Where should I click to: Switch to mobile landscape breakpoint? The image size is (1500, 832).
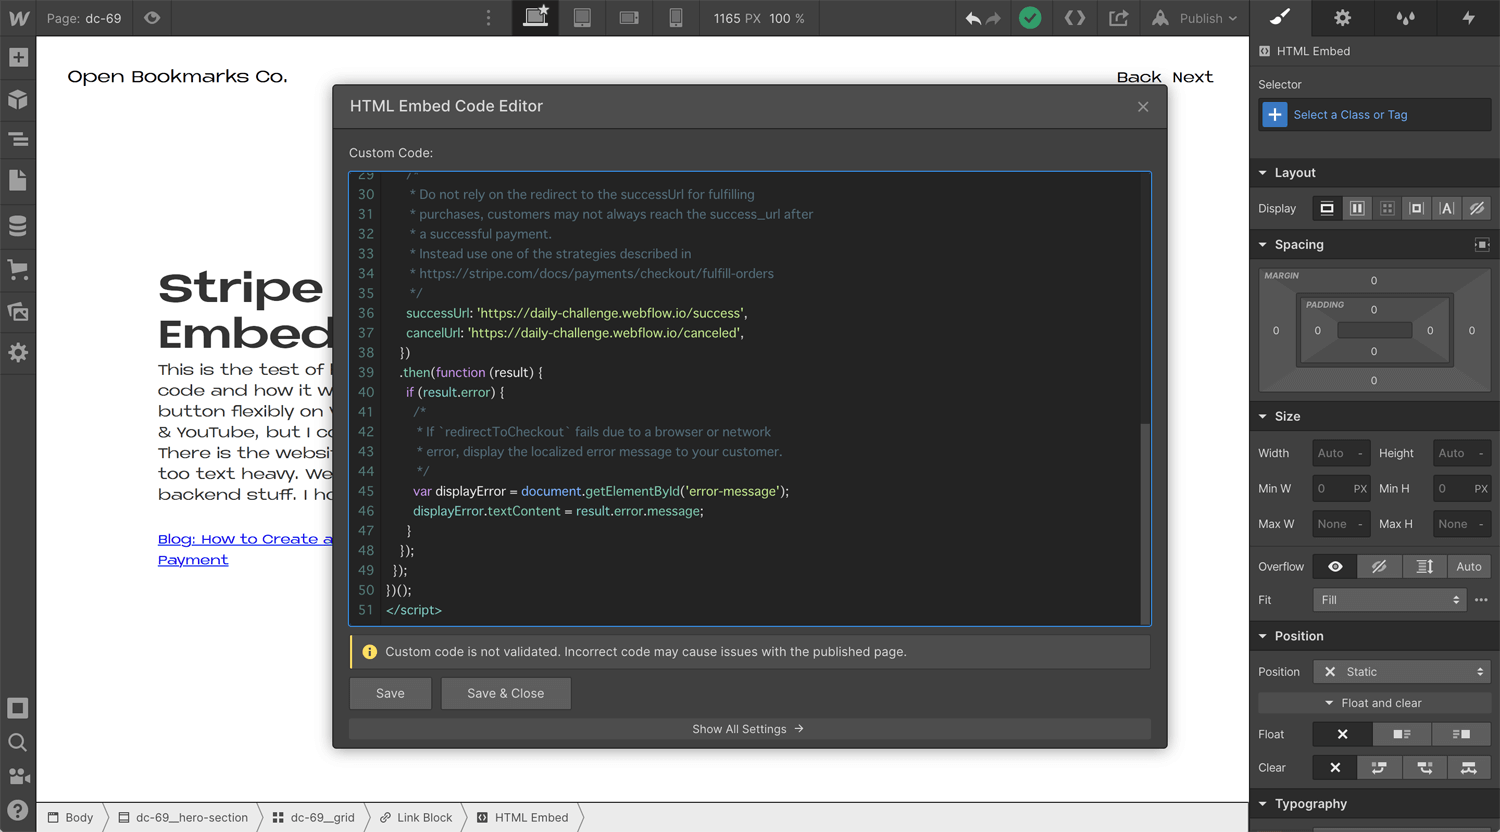[x=629, y=18]
